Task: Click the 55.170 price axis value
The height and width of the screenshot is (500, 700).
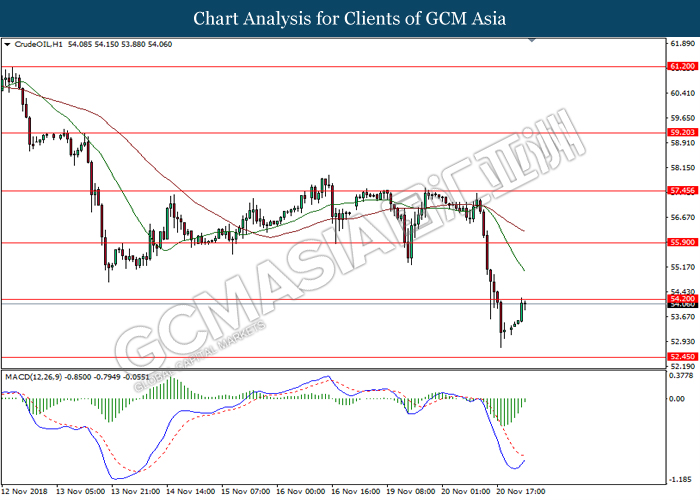Action: click(x=683, y=267)
